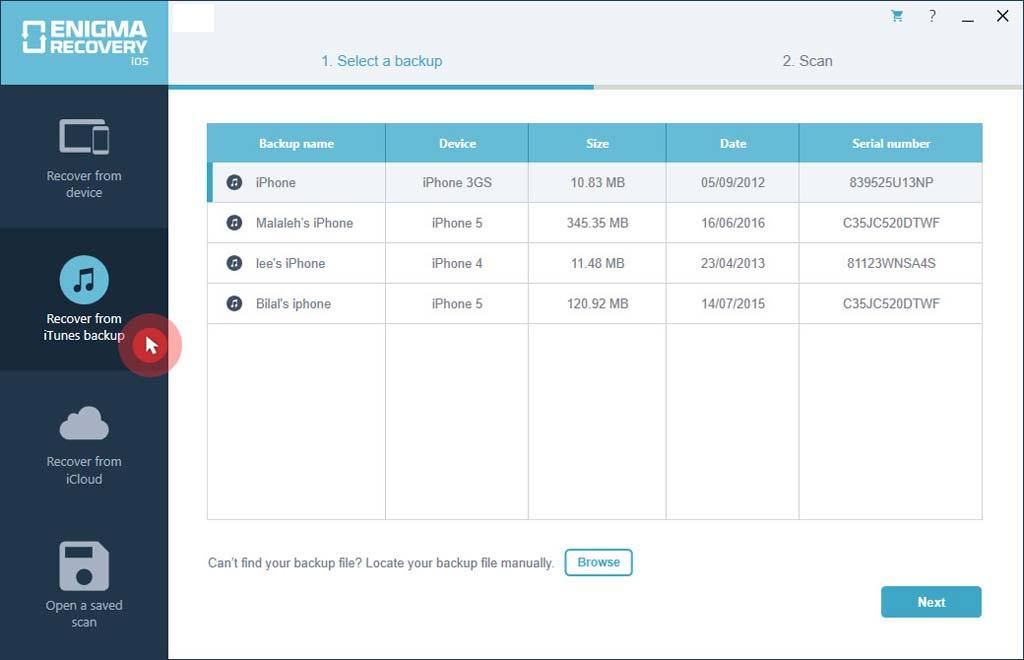The image size is (1024, 660).
Task: Click the iPhone 5 cell in Bilal's row
Action: point(457,304)
